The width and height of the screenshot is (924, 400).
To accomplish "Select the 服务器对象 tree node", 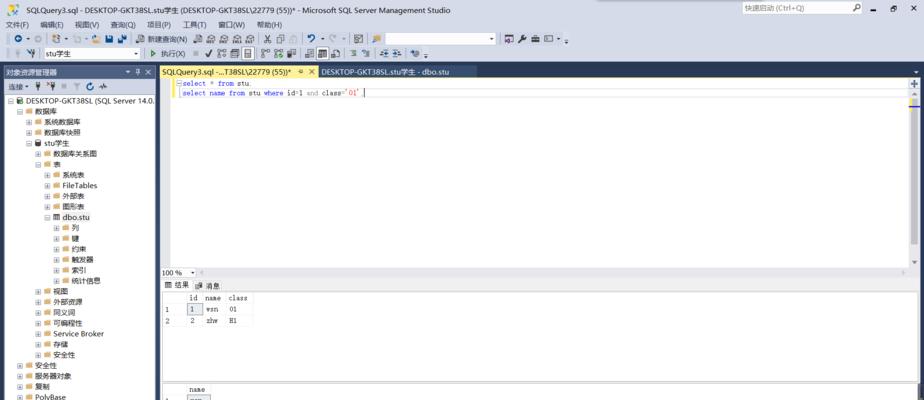I will pyautogui.click(x=53, y=376).
